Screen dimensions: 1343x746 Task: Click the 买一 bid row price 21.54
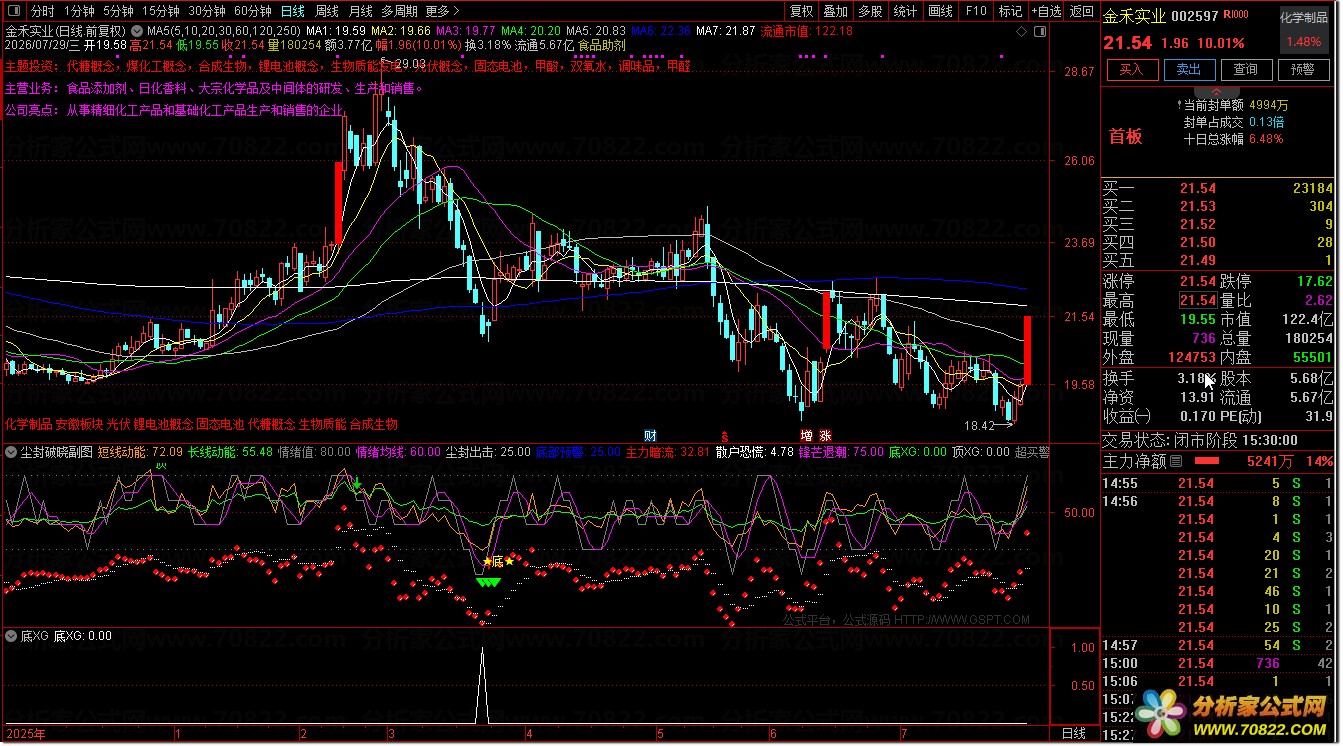pyautogui.click(x=1198, y=188)
